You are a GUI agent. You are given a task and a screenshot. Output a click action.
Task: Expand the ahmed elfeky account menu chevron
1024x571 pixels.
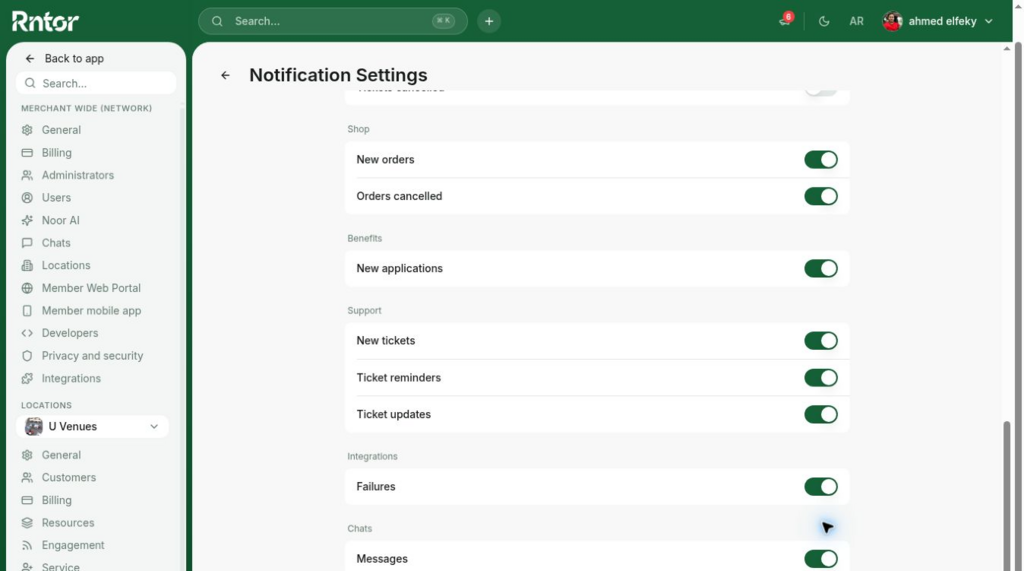pyautogui.click(x=989, y=21)
